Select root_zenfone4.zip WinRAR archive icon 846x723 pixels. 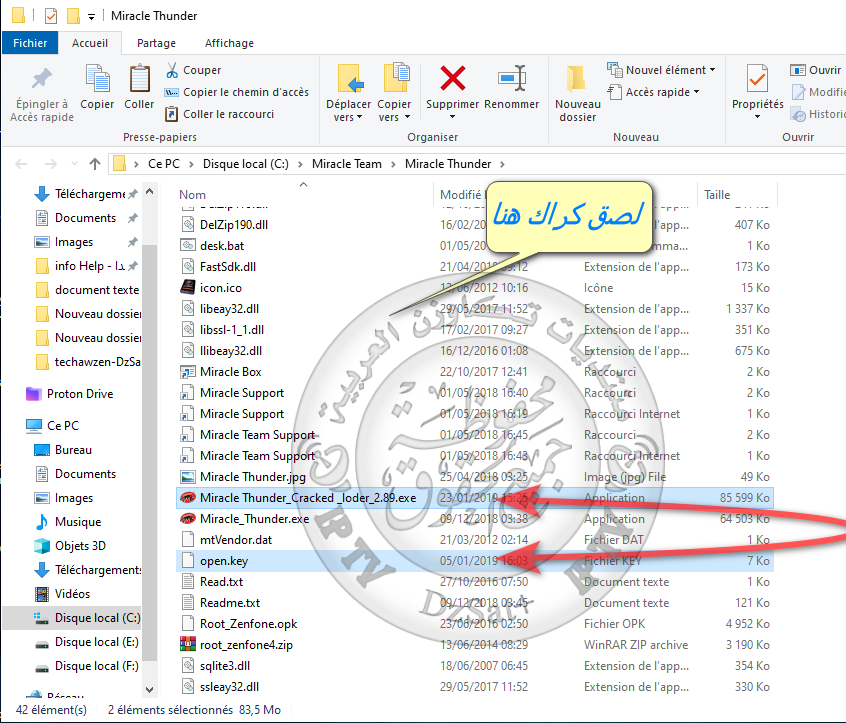187,645
